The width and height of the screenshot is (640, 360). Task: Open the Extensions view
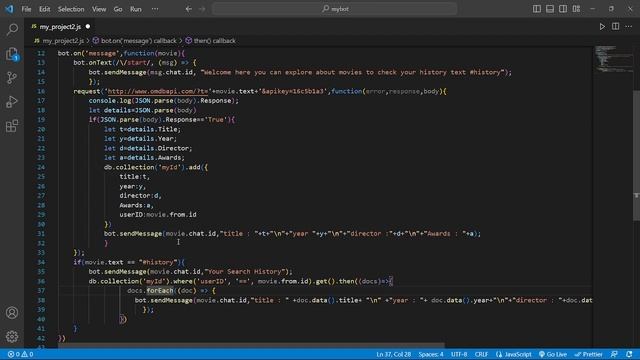pos(12,126)
